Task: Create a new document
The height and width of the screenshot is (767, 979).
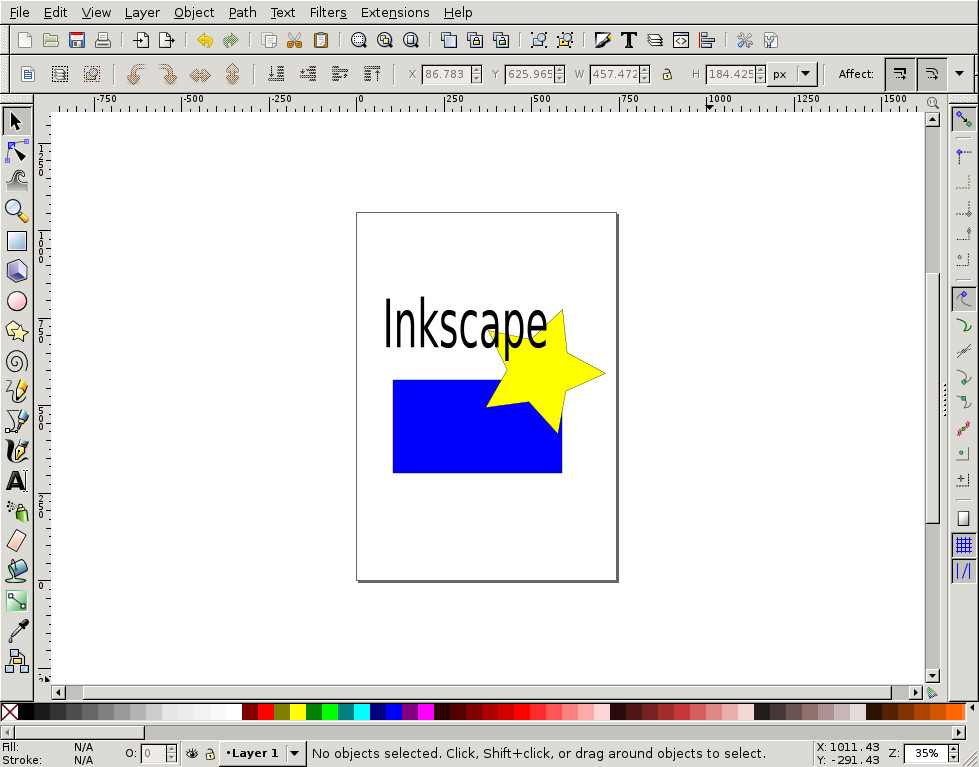Action: point(25,41)
